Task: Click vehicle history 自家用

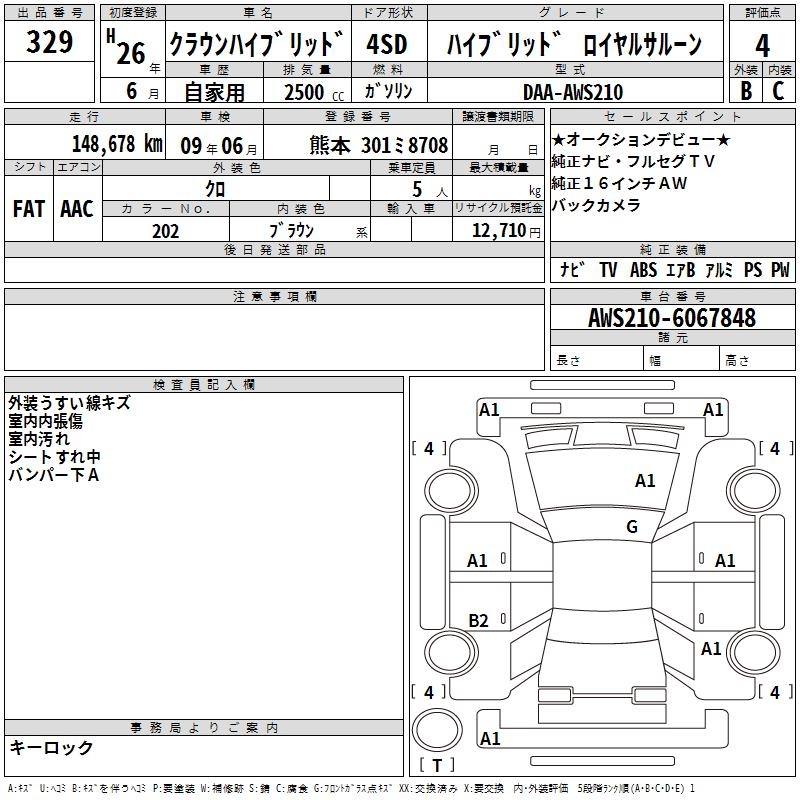Action: (x=214, y=92)
